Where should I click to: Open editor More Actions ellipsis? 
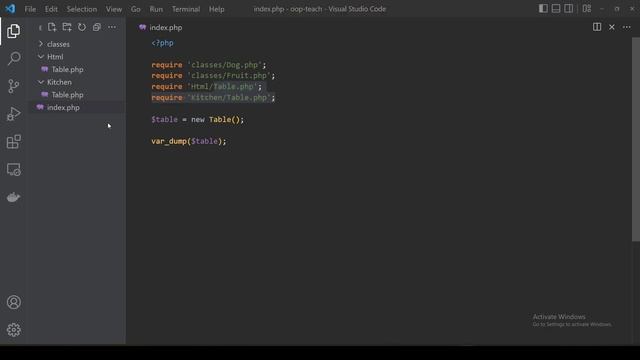pos(627,27)
